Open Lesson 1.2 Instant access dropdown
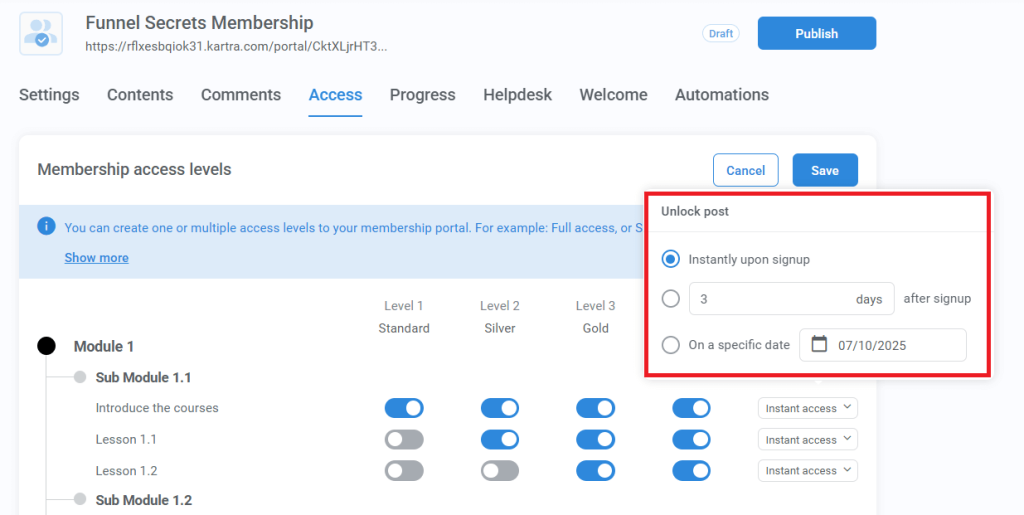 pyautogui.click(x=807, y=471)
